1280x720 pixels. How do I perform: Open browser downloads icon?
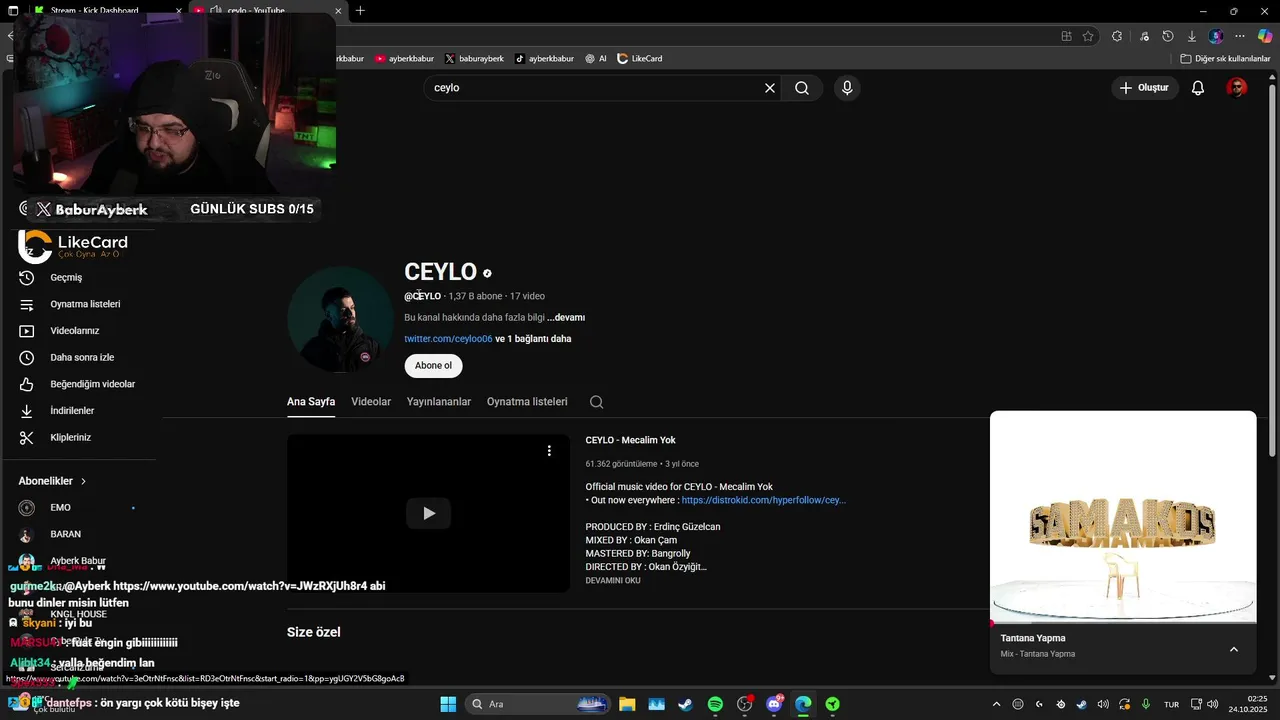point(1192,36)
